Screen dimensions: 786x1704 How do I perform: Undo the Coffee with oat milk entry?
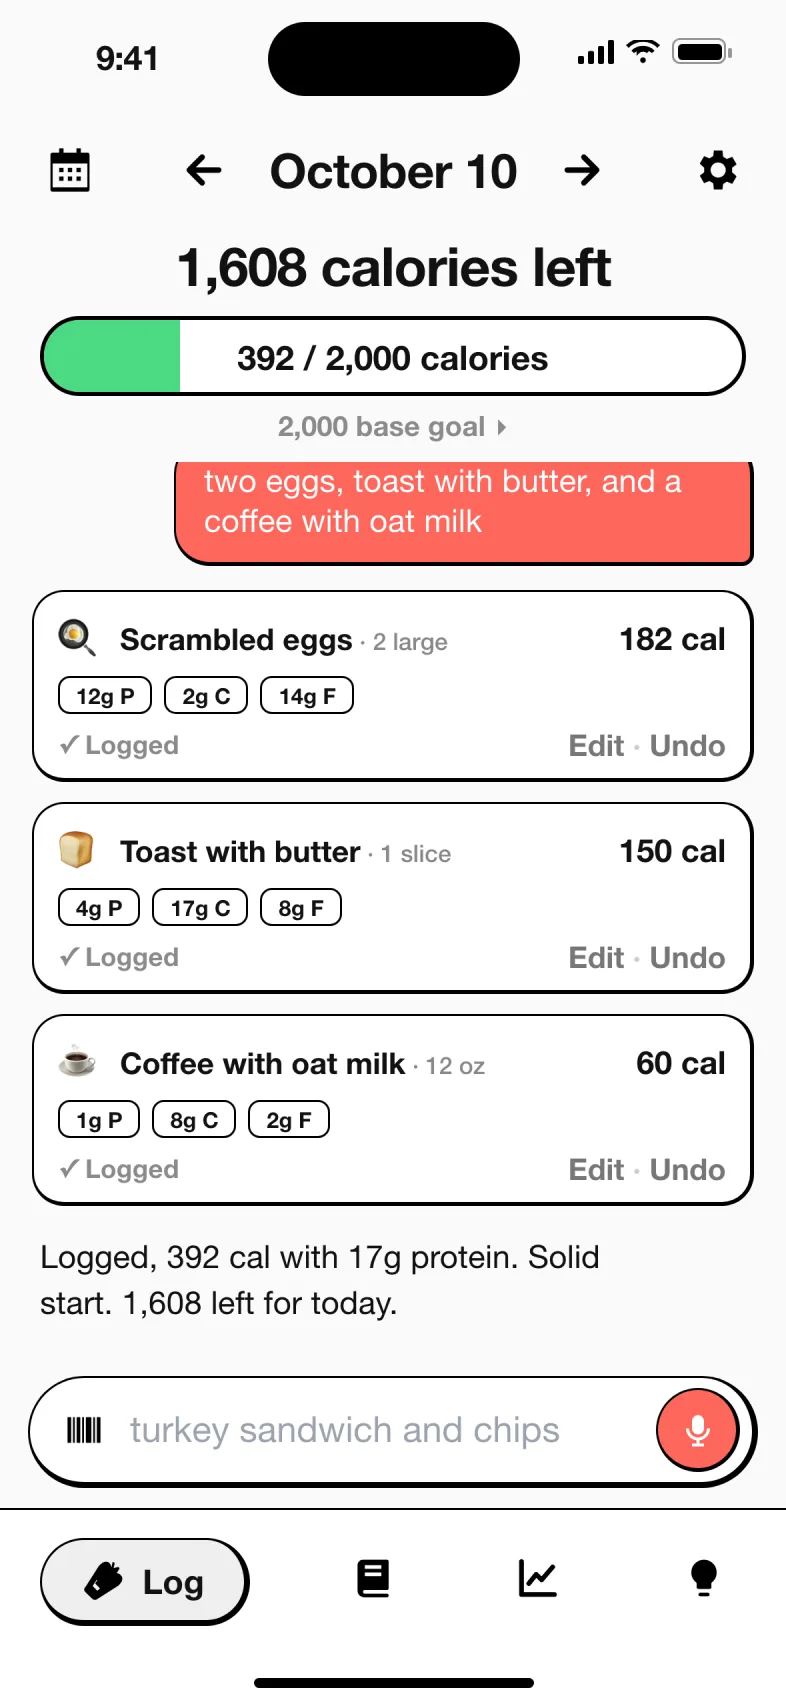pyautogui.click(x=687, y=1170)
